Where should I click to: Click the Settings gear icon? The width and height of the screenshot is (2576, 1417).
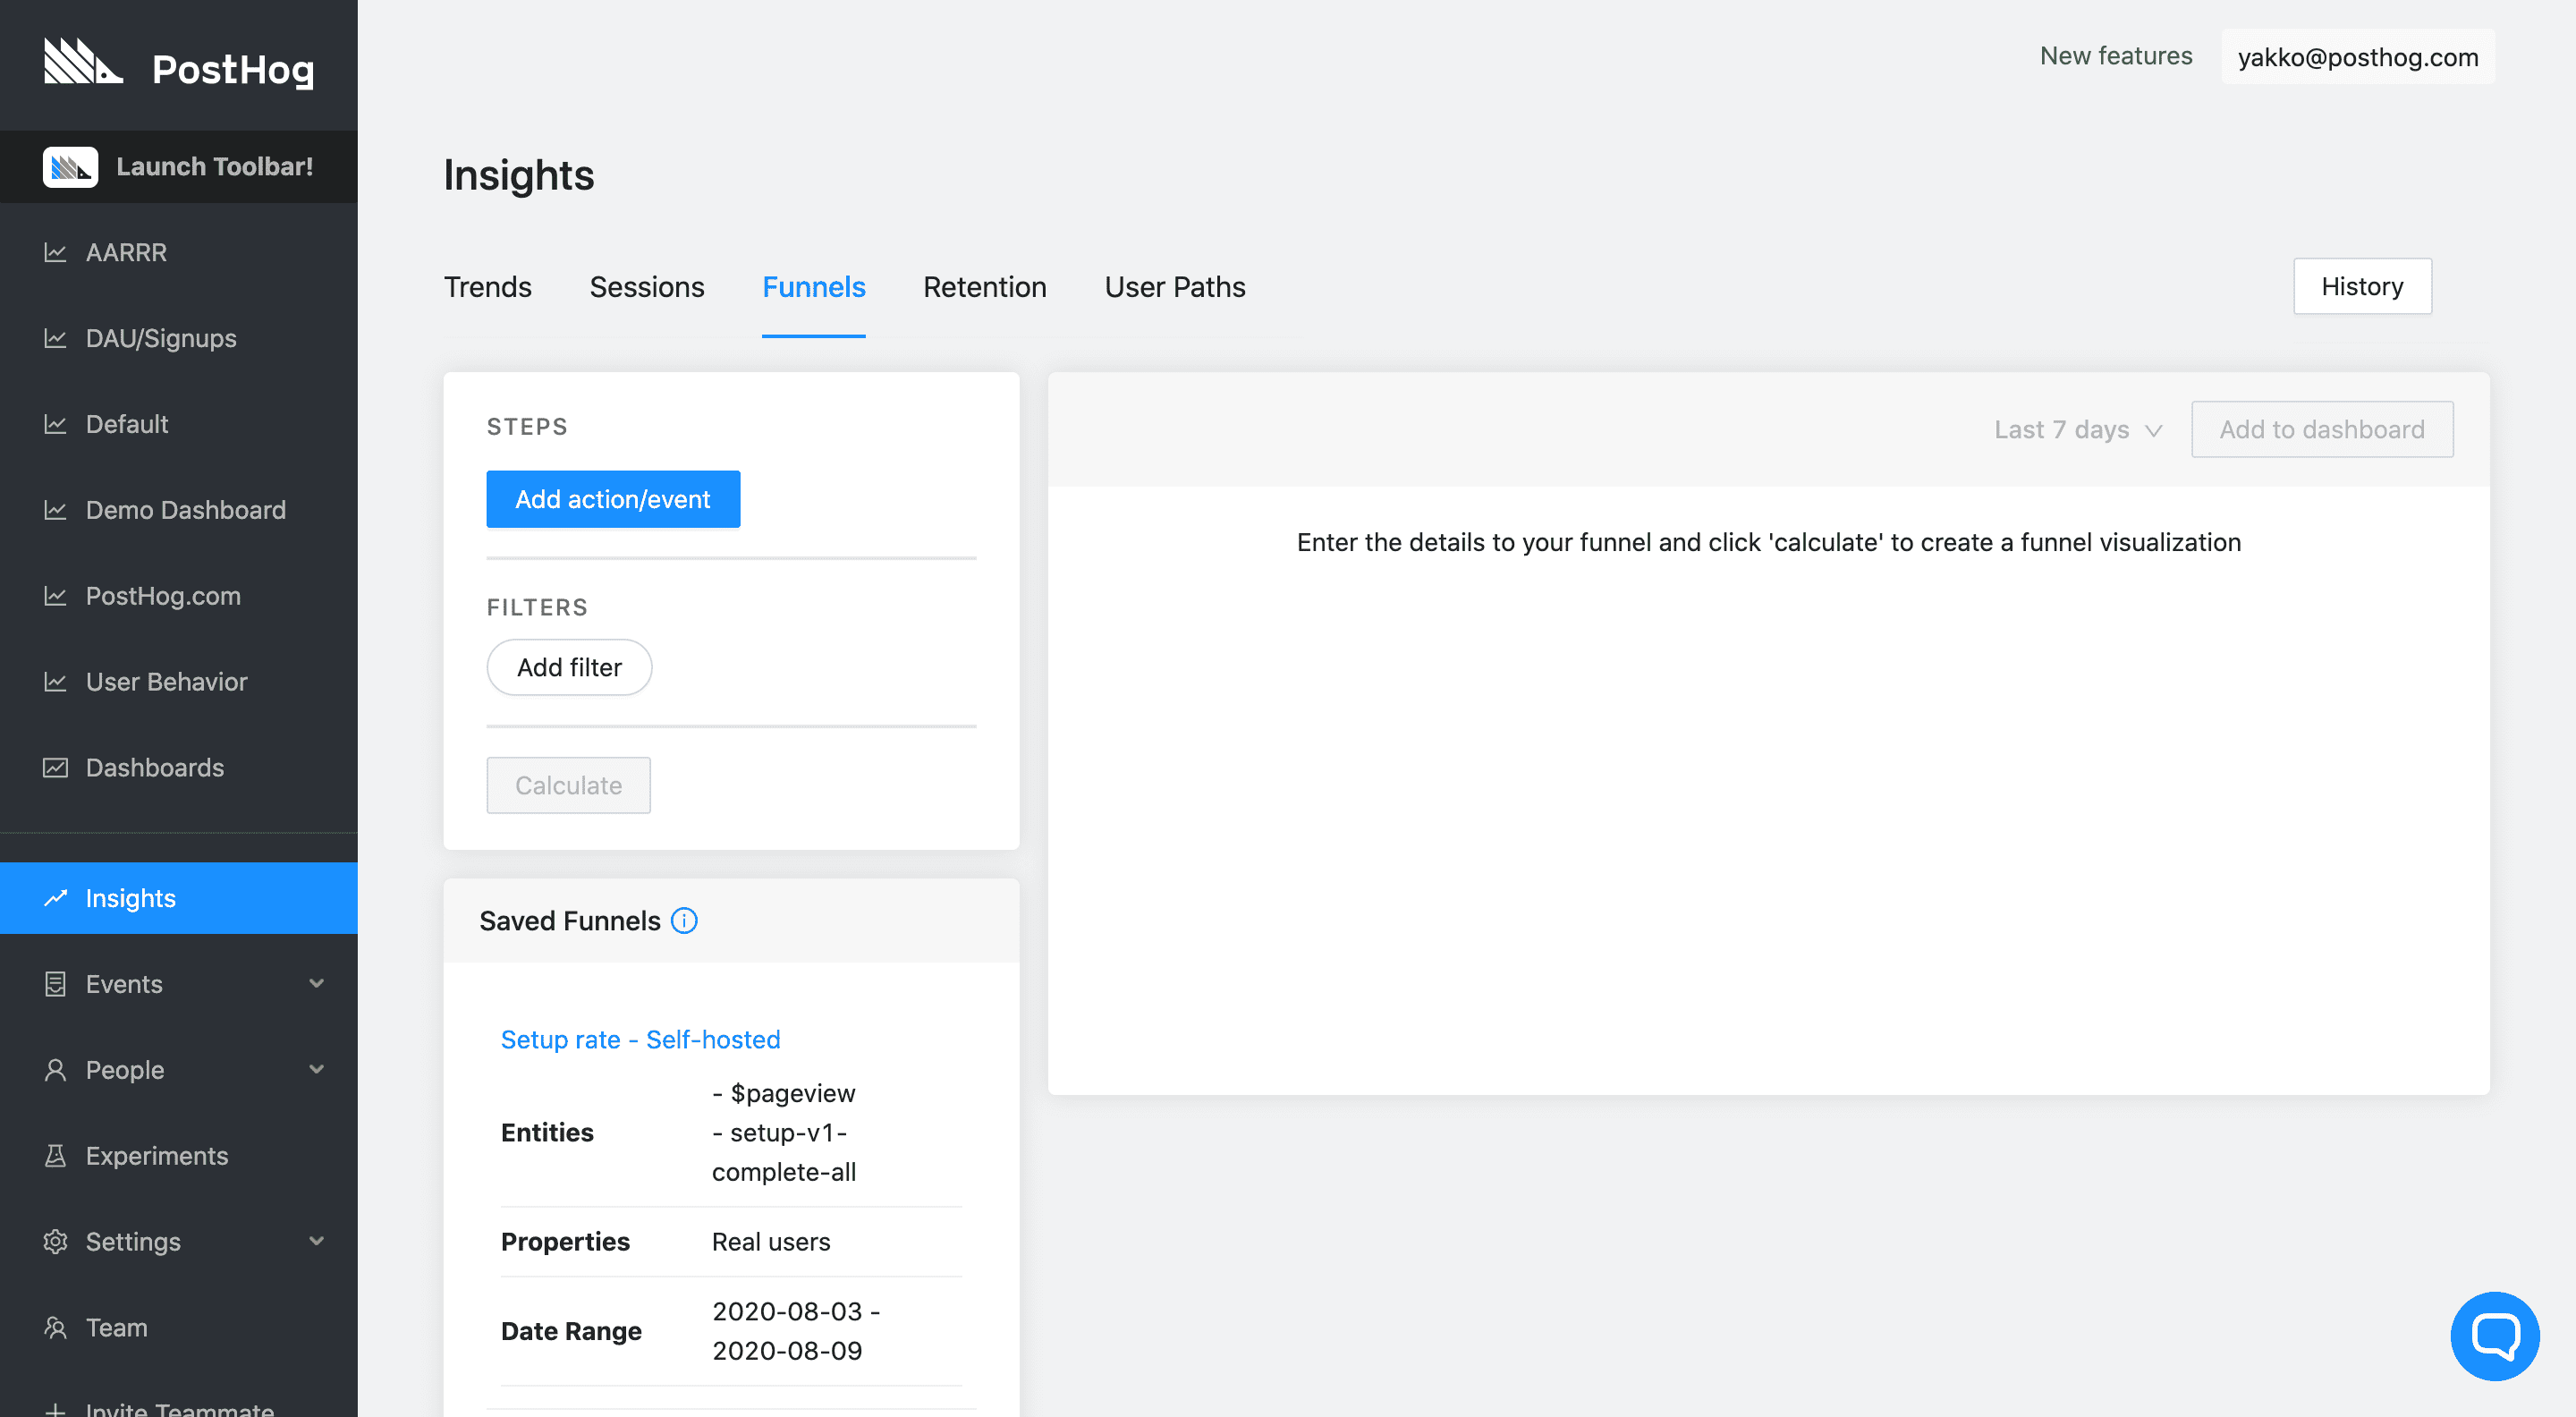(x=55, y=1242)
